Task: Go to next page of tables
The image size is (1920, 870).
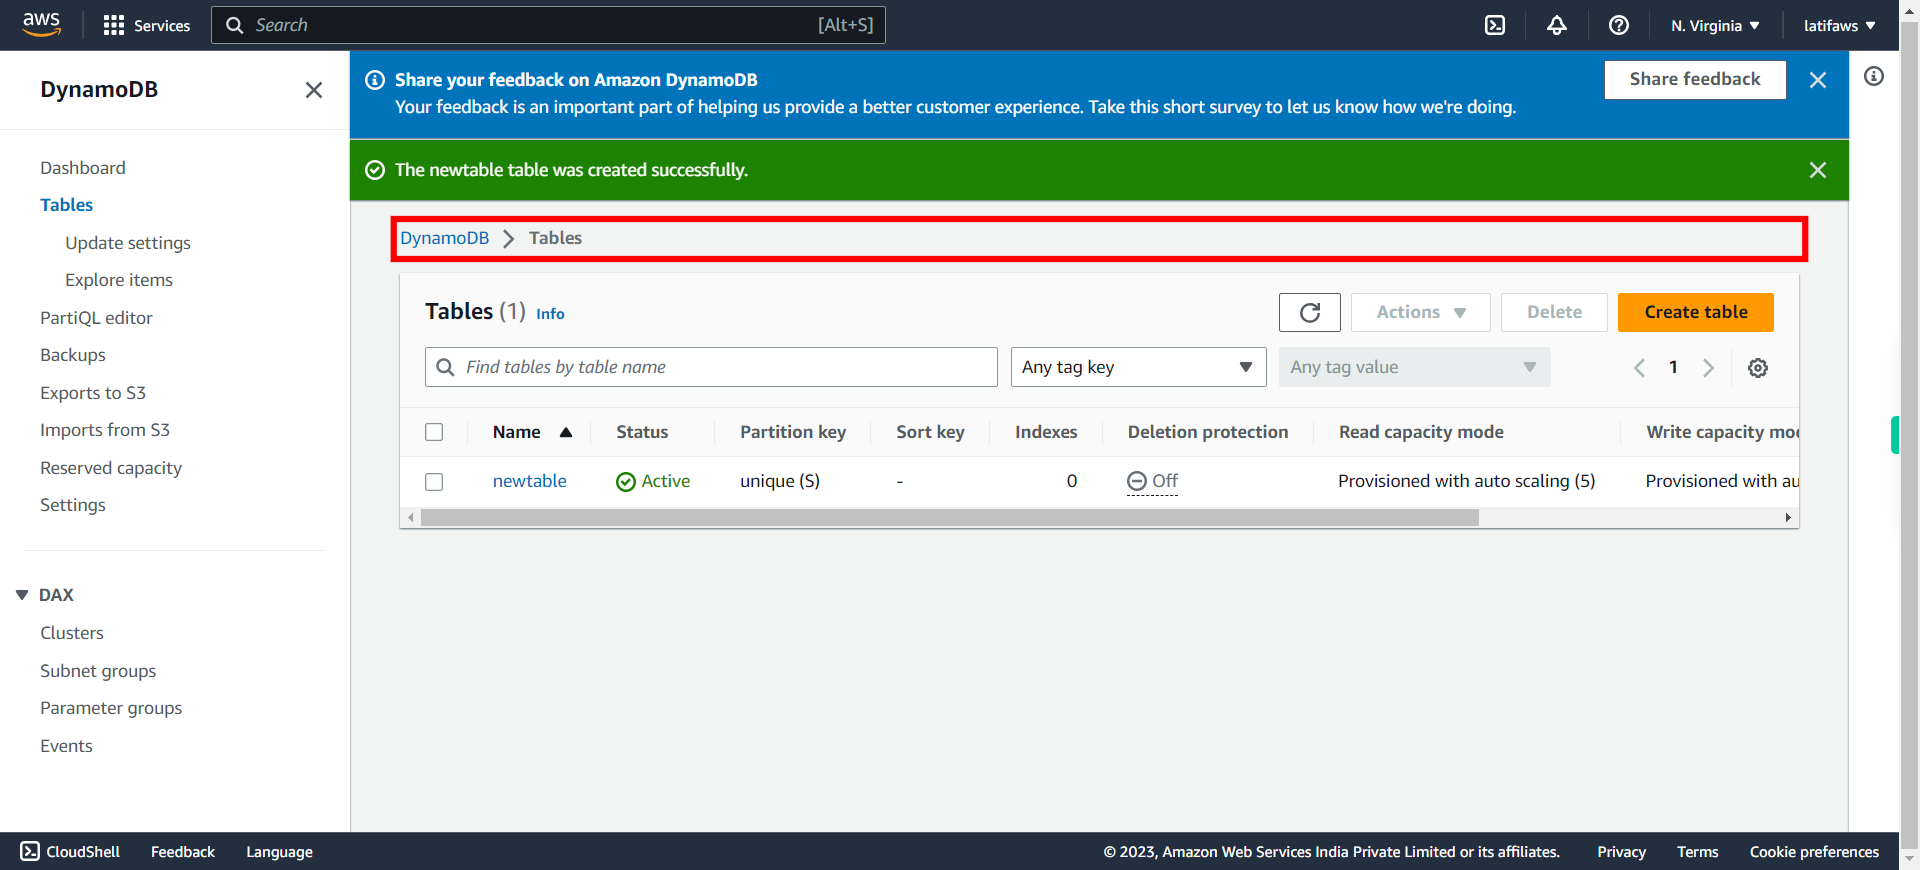Action: [x=1709, y=367]
